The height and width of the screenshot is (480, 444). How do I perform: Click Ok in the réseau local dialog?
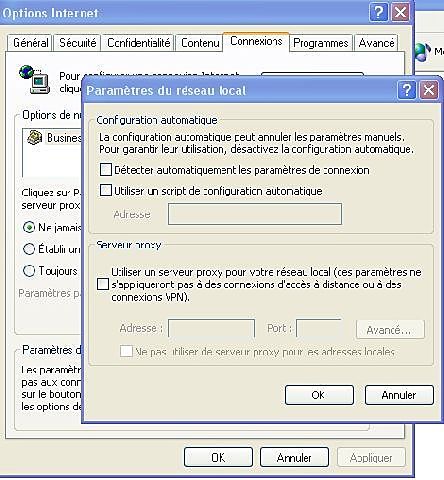[319, 395]
